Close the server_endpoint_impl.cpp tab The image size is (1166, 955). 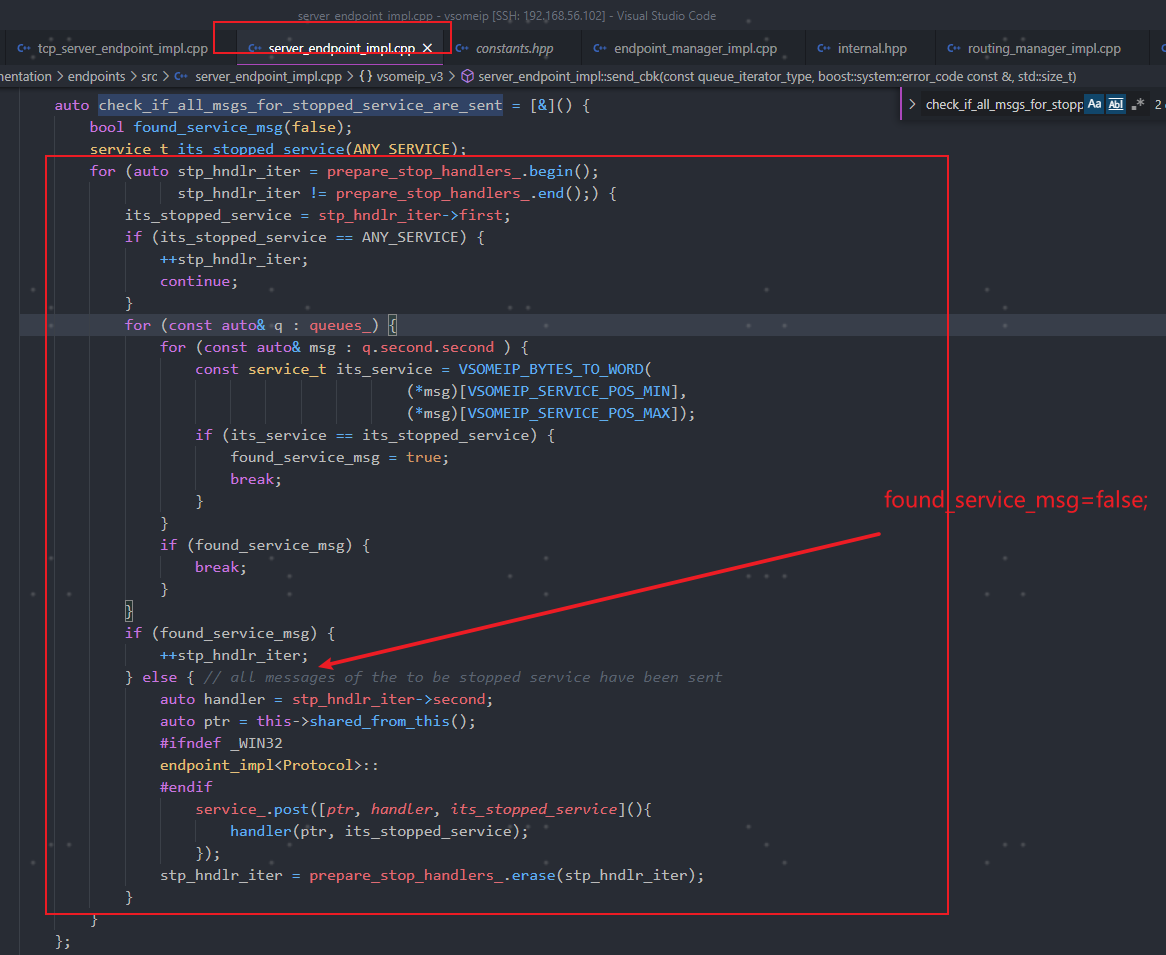coord(428,48)
